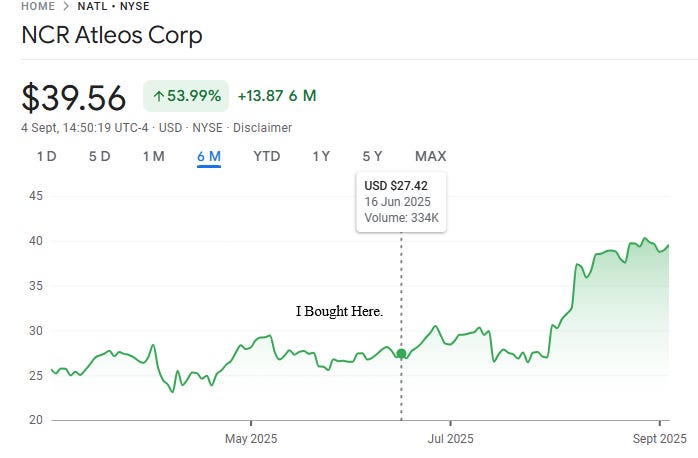Viewport: 698px width, 458px height.
Task: Click the 35 y-axis label
Action: pyautogui.click(x=36, y=286)
